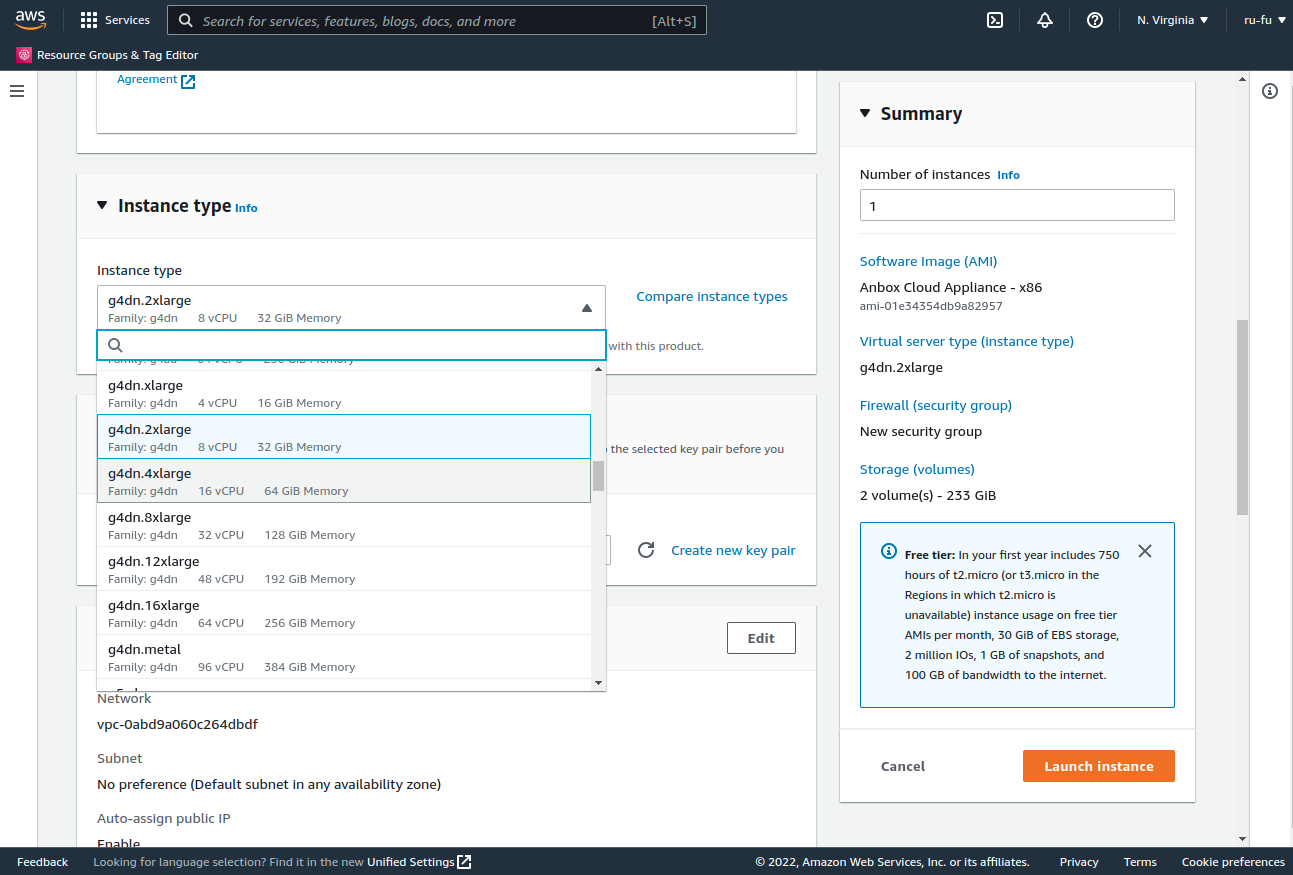Screen dimensions: 1293x875
Task: Click 'Anbox Cloud Appliance - x86' text
Action: coord(951,287)
